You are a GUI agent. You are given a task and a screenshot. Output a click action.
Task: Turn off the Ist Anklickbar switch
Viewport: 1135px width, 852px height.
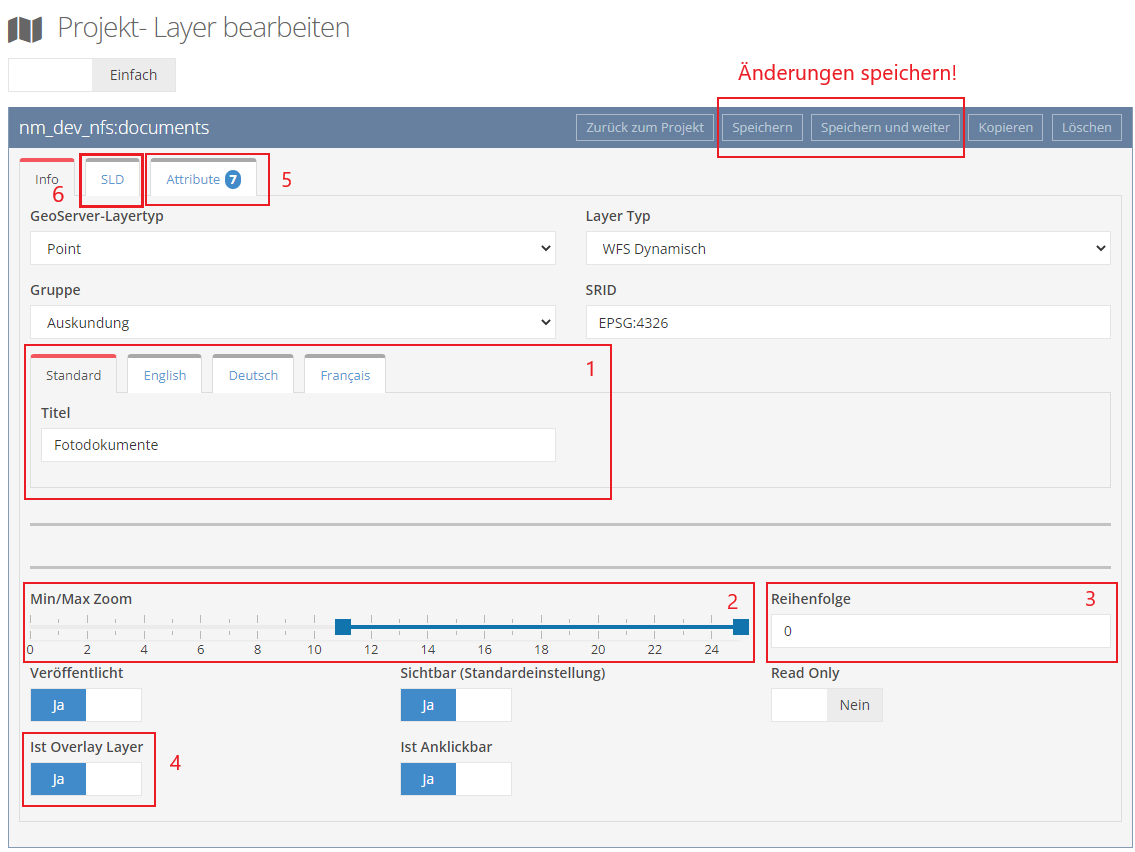pyautogui.click(x=455, y=779)
